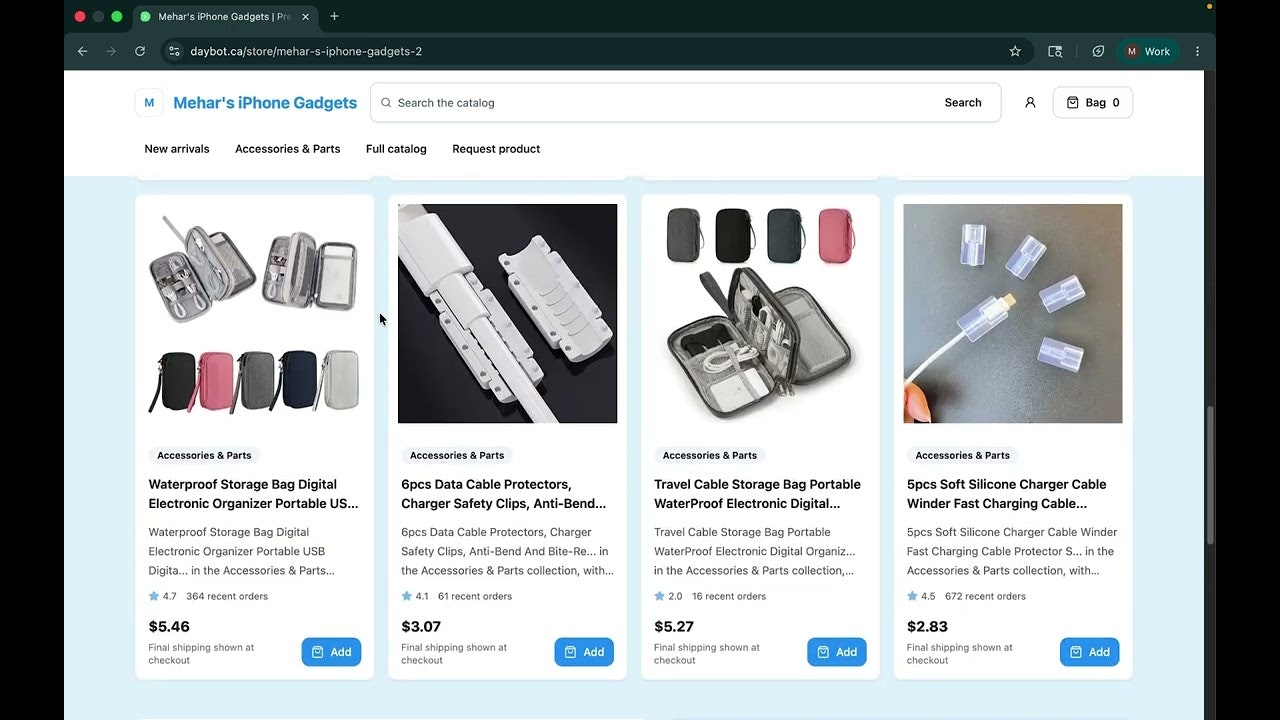Click the Search button
1280x720 pixels.
963,102
